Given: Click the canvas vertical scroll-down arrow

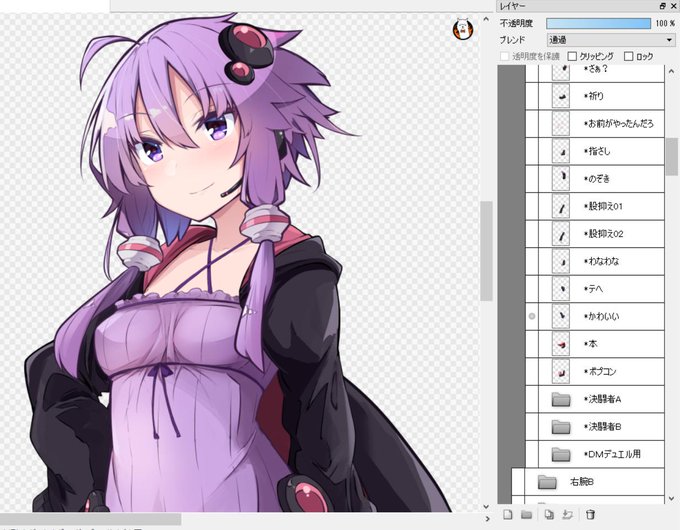Looking at the screenshot, I should 486,506.
